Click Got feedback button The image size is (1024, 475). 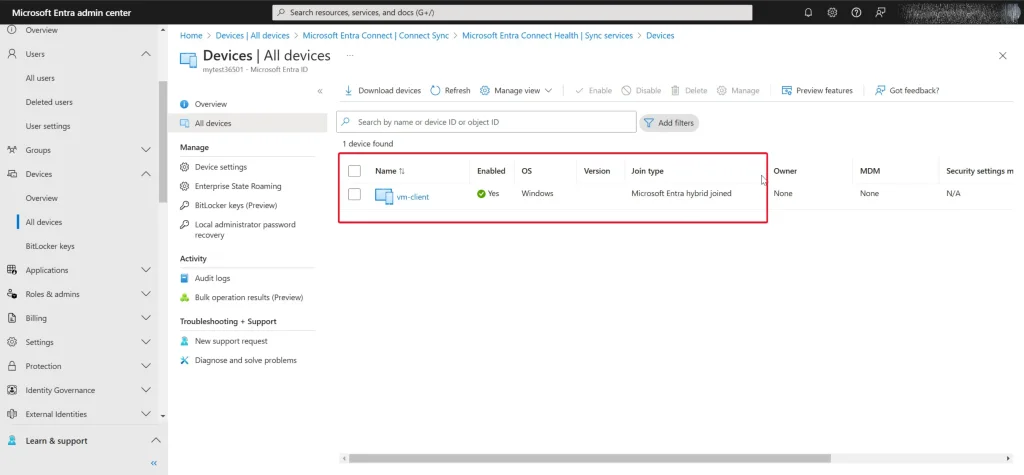[x=907, y=90]
